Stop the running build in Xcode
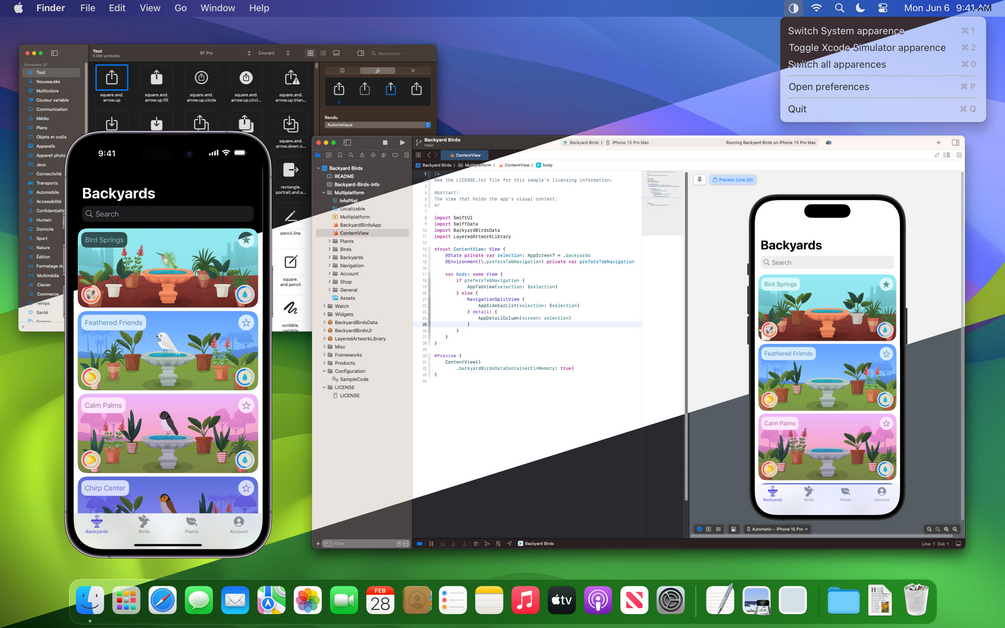Screen dimensions: 1005x628 tap(385, 142)
